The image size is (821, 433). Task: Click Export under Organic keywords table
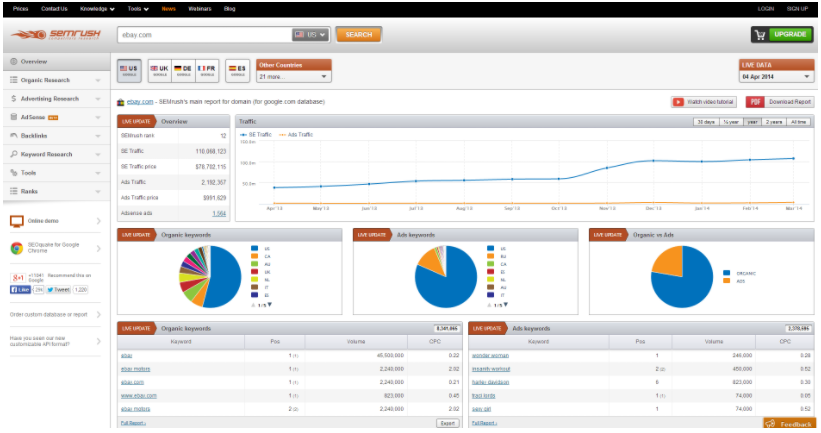click(x=448, y=423)
